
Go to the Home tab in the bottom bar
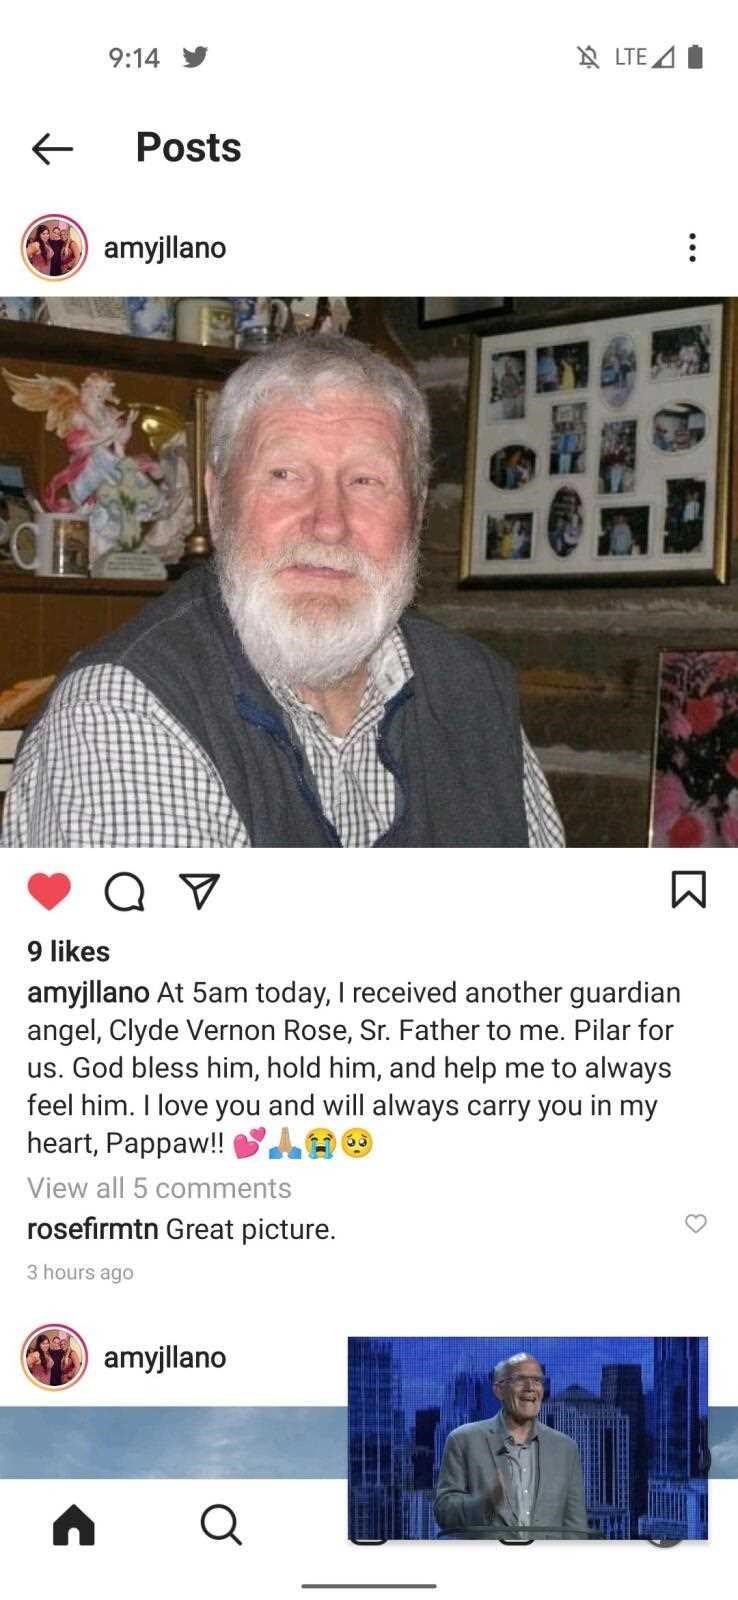pos(74,1525)
